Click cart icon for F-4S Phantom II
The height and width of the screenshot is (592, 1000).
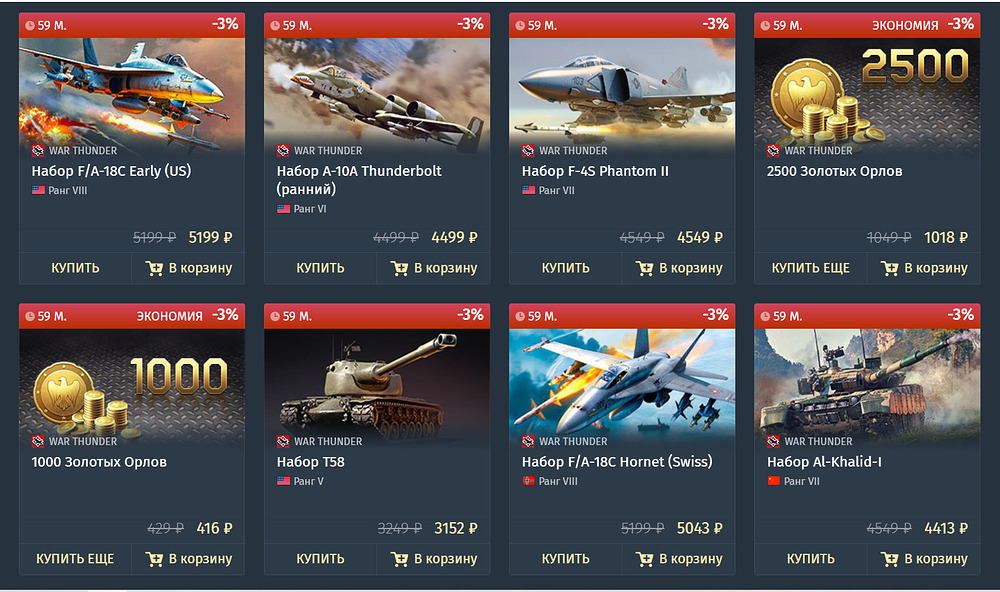click(x=644, y=269)
